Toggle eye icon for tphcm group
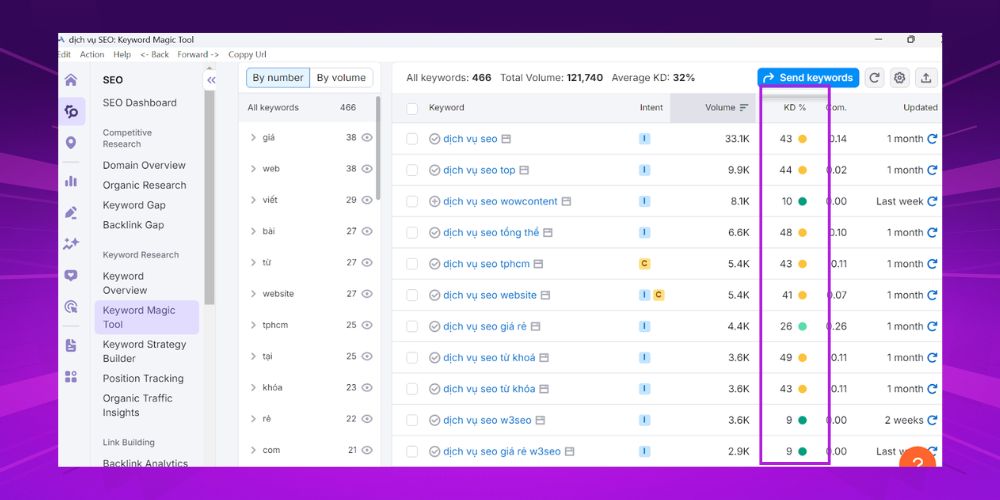 click(x=367, y=325)
